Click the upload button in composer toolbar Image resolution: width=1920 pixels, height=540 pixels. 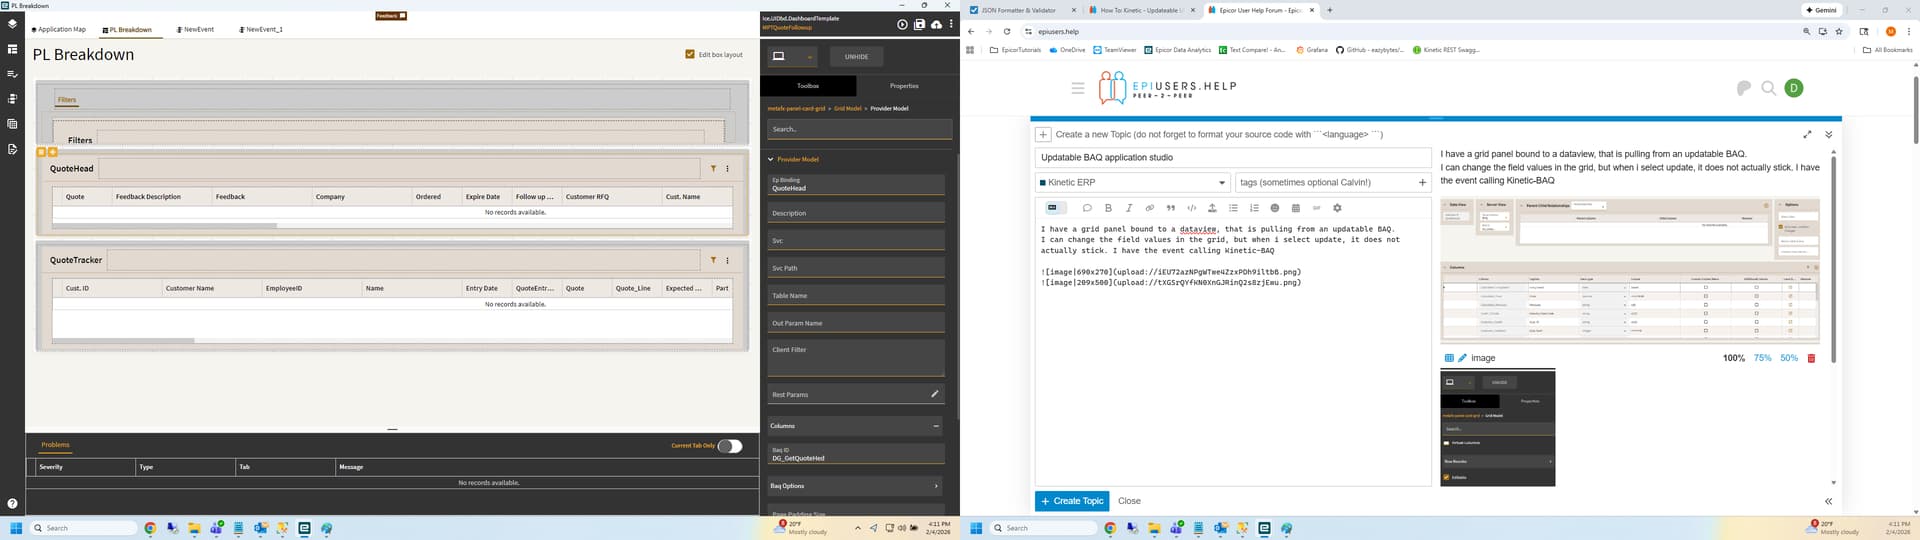(x=1212, y=208)
